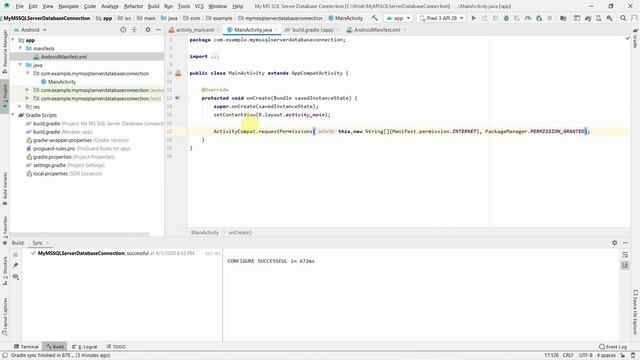Screen dimensions: 640x360
Task: Open the Event Log
Action: (613, 347)
